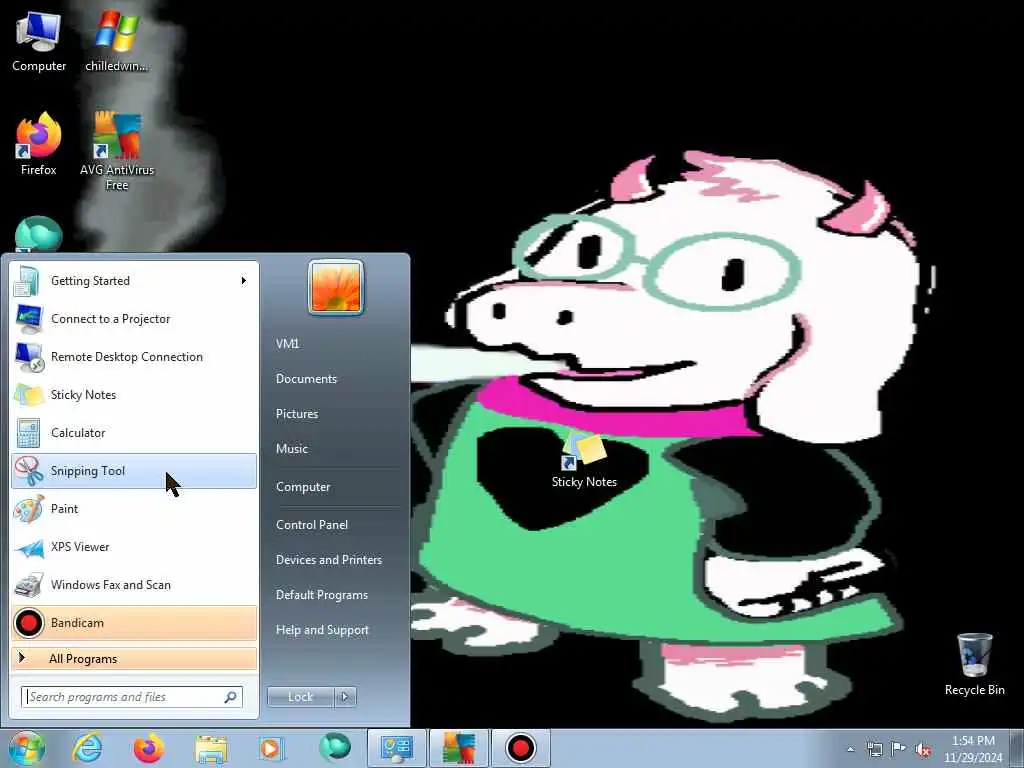Viewport: 1024px width, 768px height.
Task: Open the clock showing 1:54 PM
Action: [x=973, y=749]
